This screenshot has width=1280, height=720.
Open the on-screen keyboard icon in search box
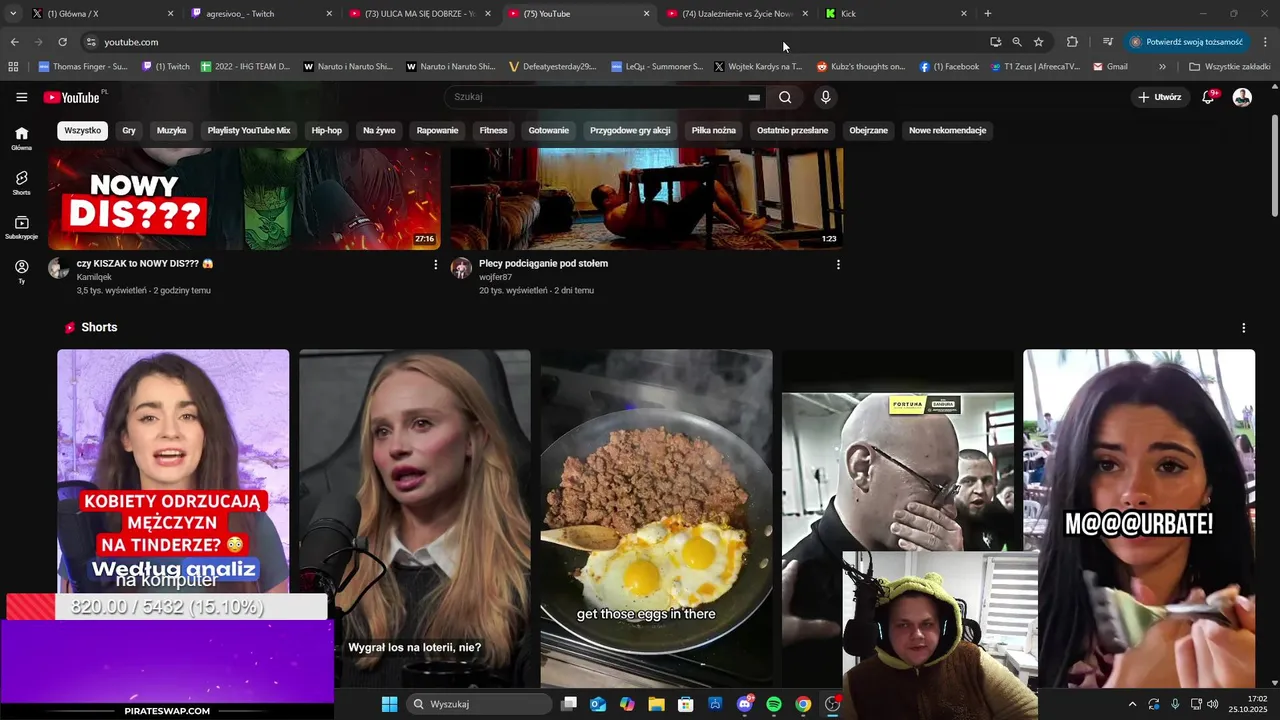pos(754,97)
